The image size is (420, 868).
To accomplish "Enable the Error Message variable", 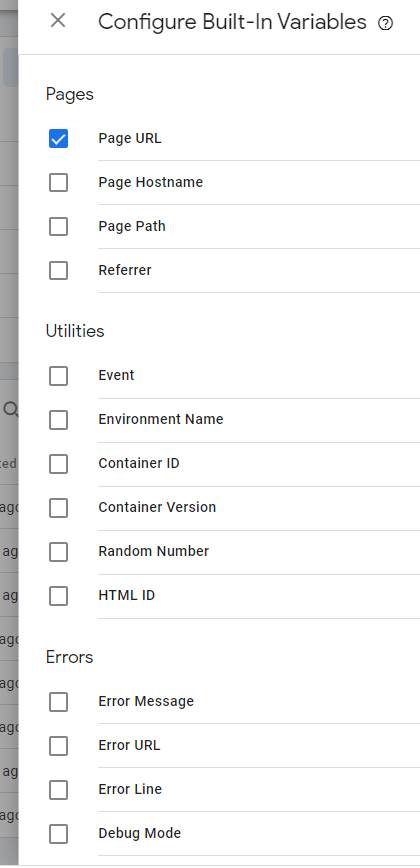I will tap(59, 702).
